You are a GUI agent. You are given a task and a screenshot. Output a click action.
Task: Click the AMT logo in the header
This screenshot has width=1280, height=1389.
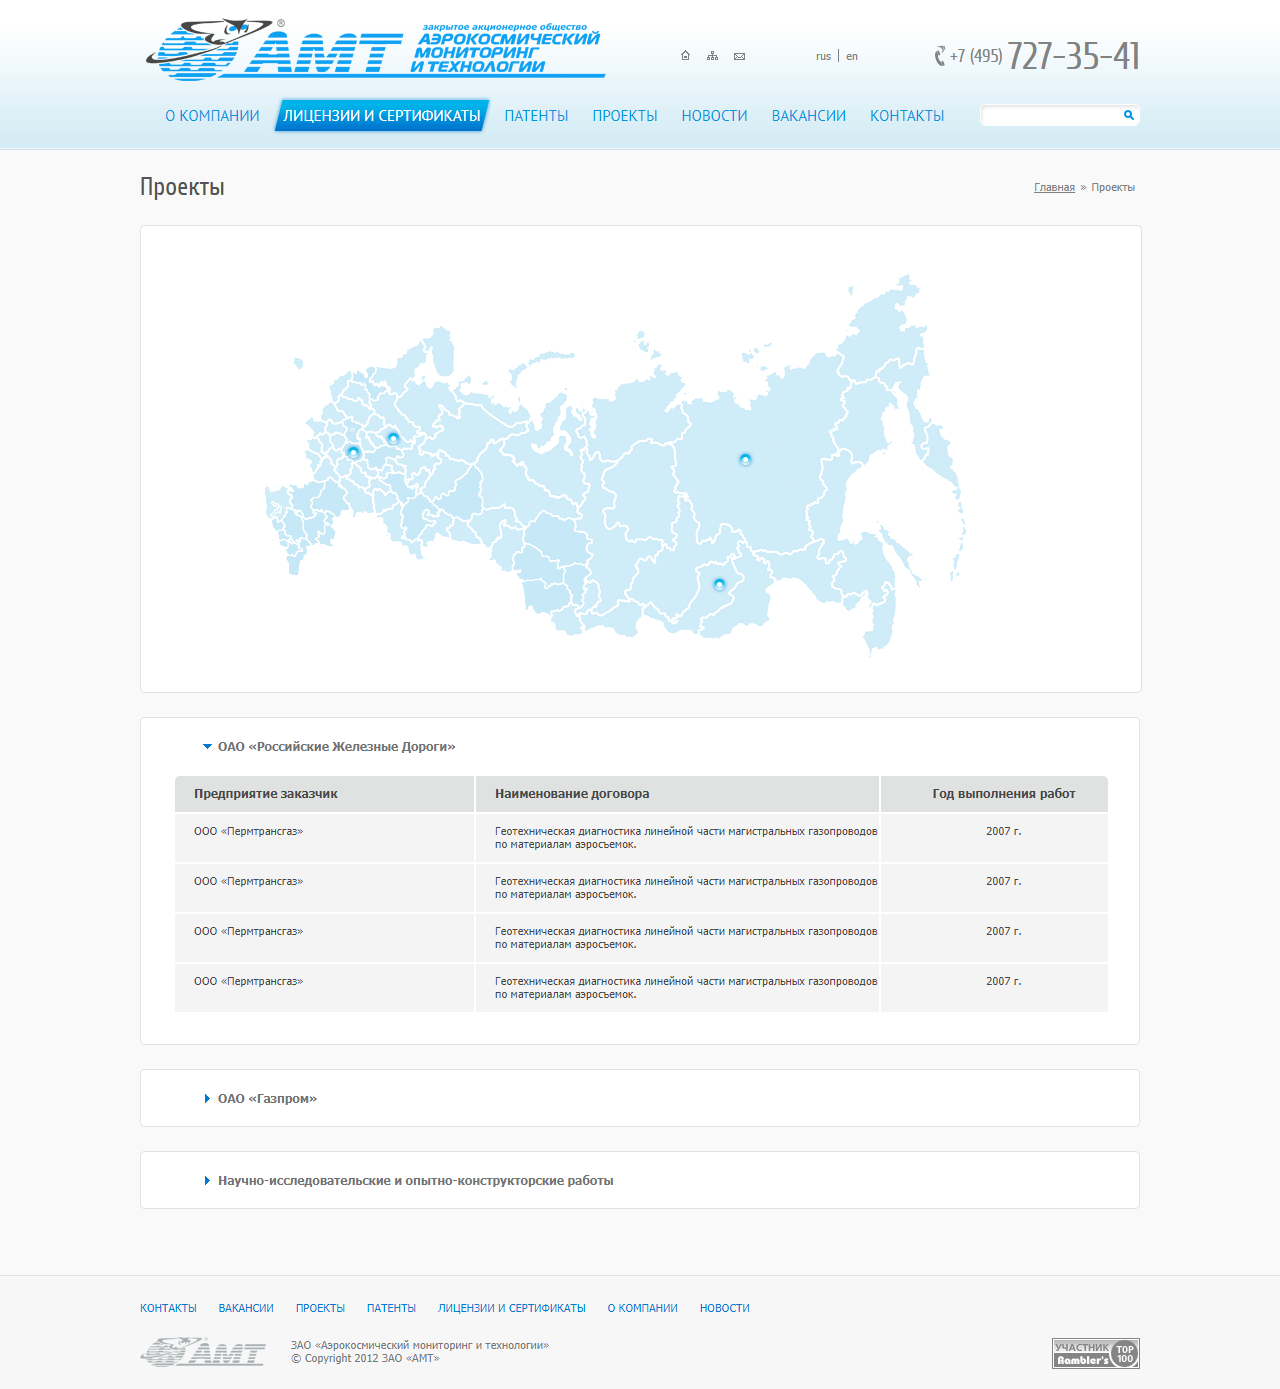tap(375, 49)
